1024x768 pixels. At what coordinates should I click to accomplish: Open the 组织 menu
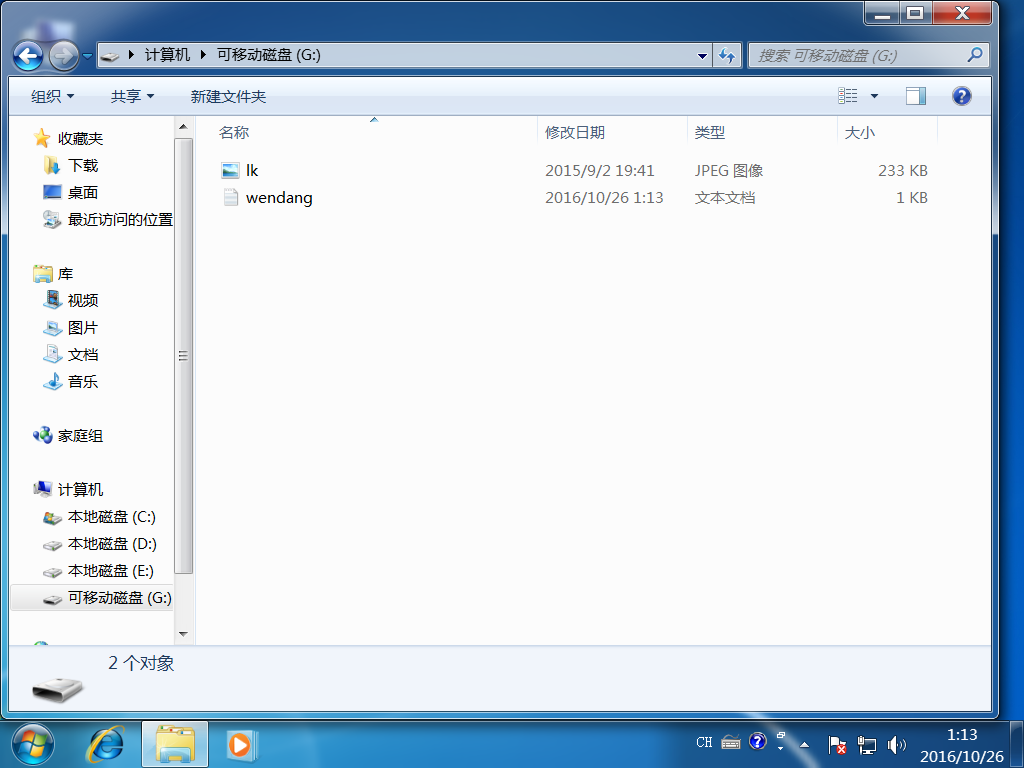pyautogui.click(x=52, y=97)
